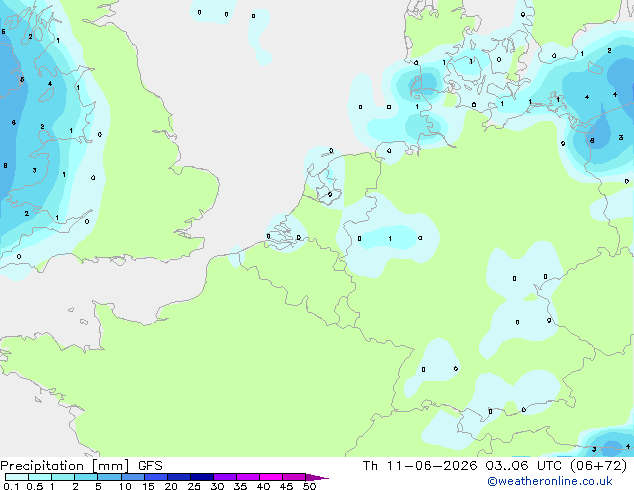This screenshot has width=634, height=490.
Task: Click the '15' legend scale label
Action: click(x=148, y=486)
